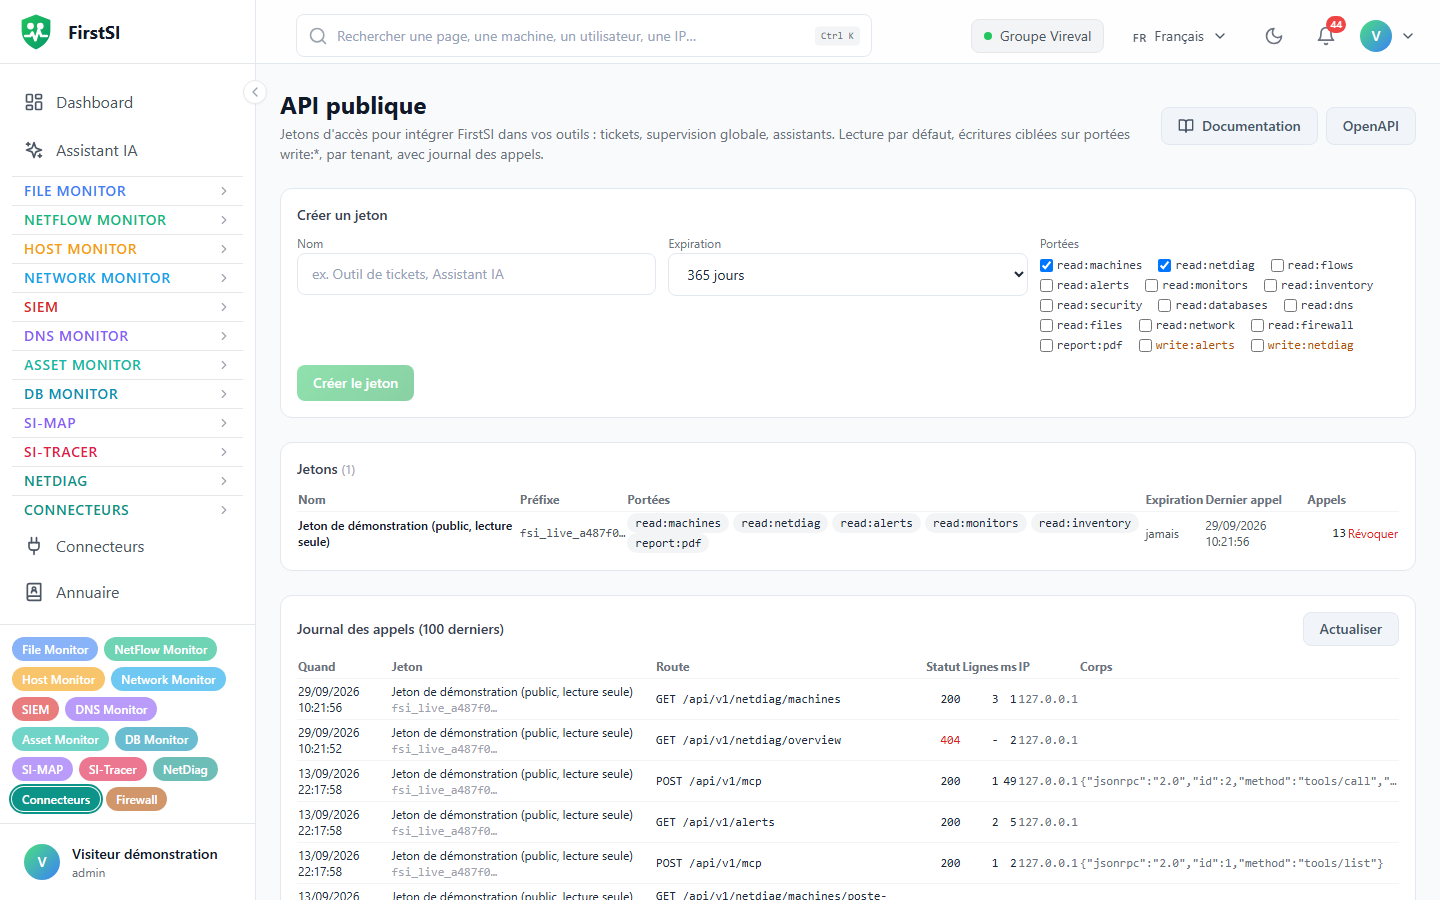The width and height of the screenshot is (1440, 900).
Task: Click the token name input field
Action: pyautogui.click(x=476, y=274)
